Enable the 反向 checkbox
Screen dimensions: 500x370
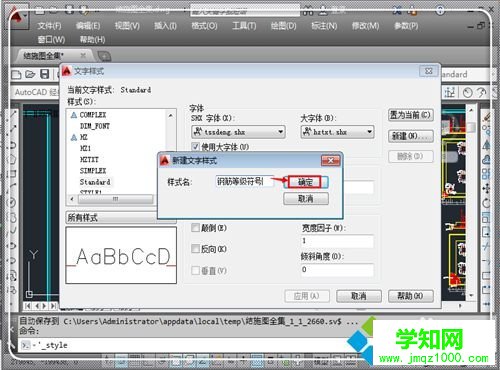[x=196, y=248]
